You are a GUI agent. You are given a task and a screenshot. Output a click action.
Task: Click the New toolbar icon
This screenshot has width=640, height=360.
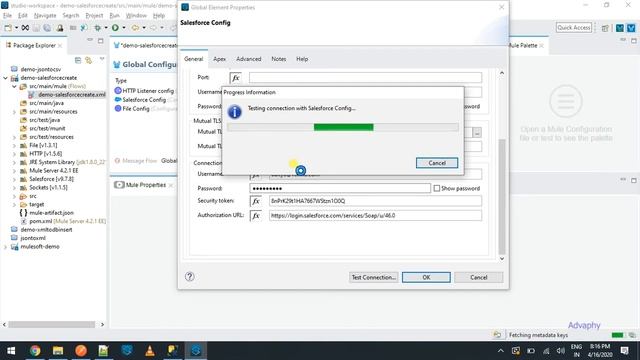click(8, 28)
